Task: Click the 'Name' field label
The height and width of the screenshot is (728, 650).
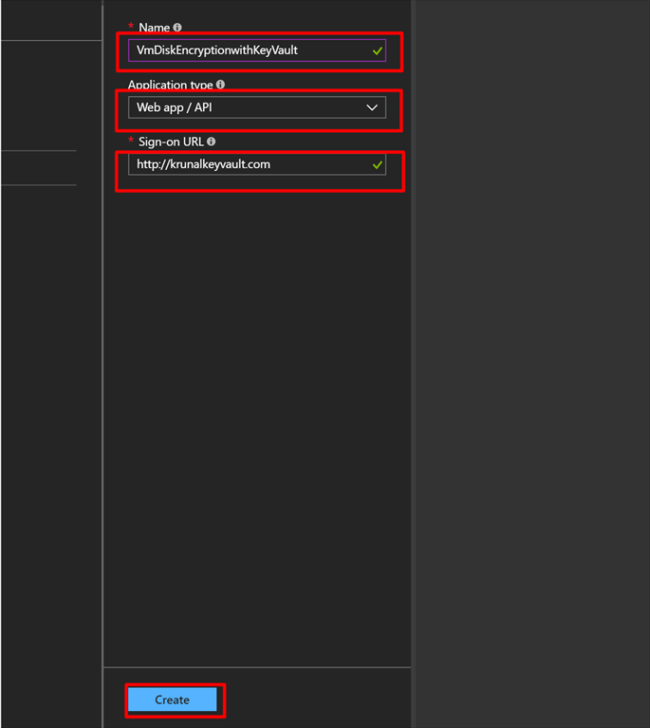Action: [154, 28]
